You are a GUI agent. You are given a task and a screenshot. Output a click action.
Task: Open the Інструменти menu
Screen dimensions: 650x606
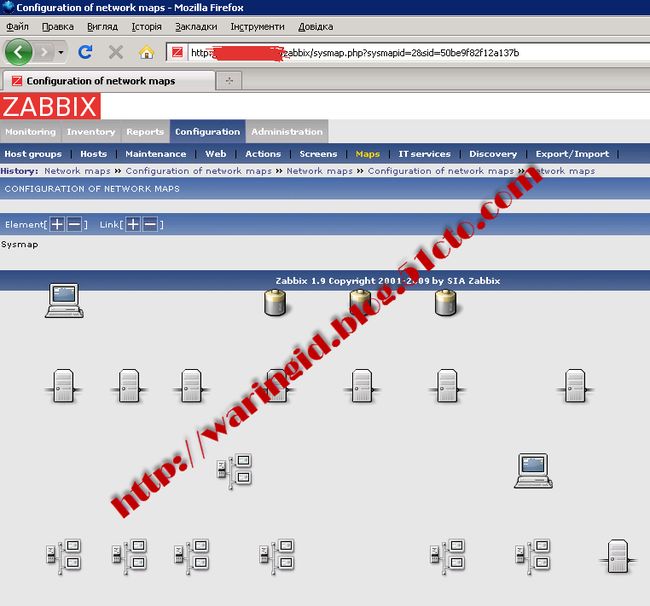pyautogui.click(x=257, y=27)
